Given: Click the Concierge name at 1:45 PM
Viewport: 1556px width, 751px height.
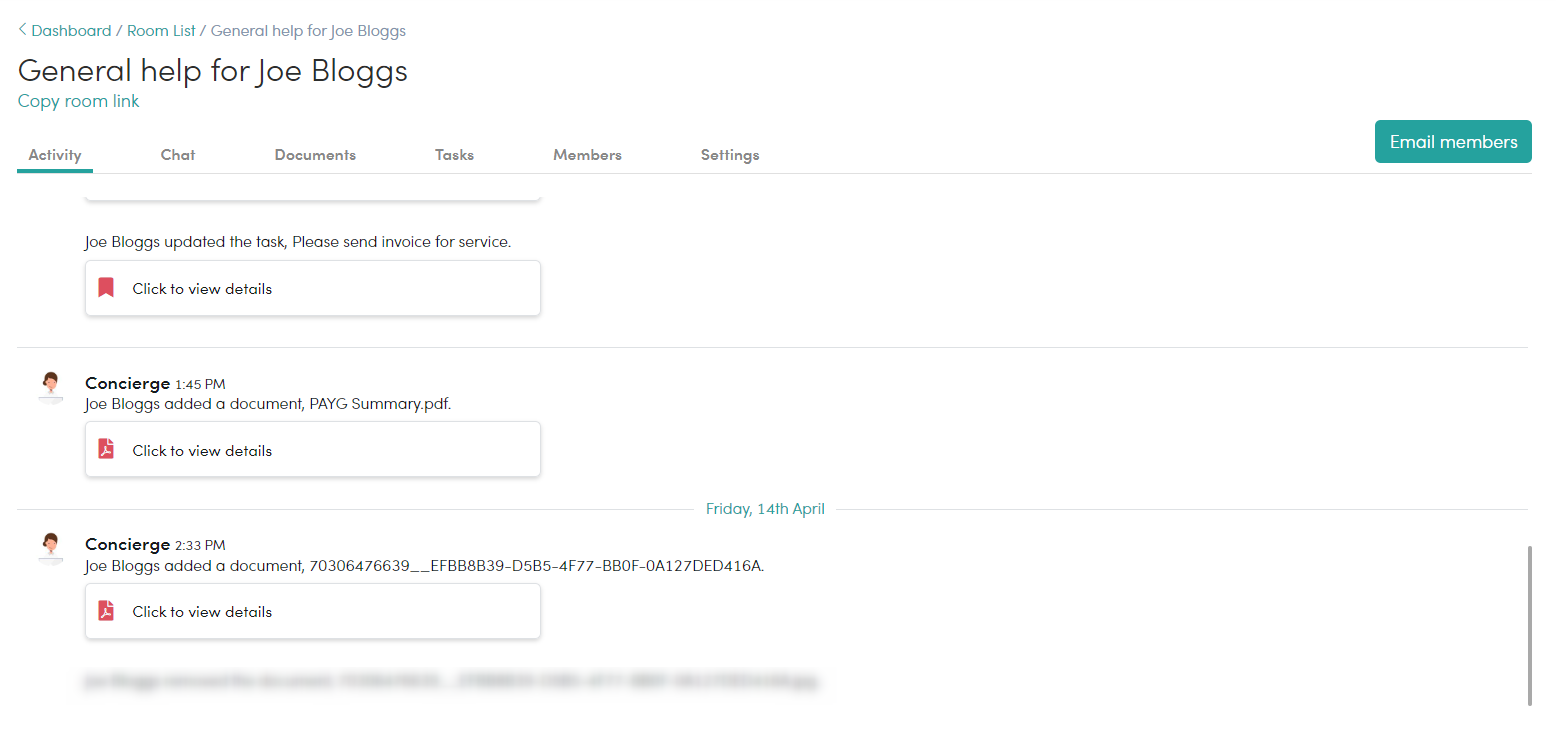Looking at the screenshot, I should (127, 383).
